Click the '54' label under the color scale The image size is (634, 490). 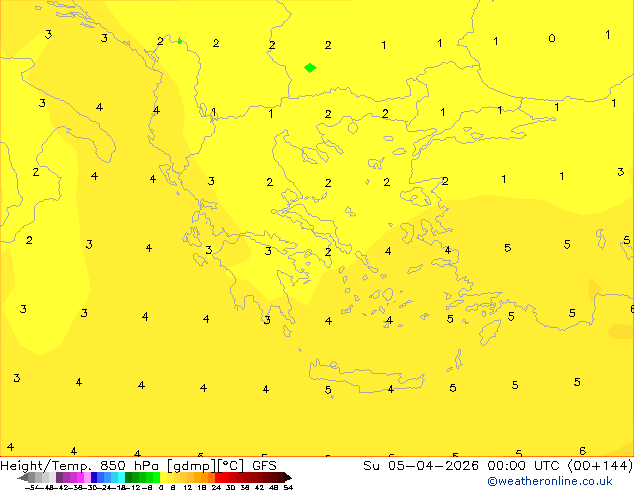288,487
